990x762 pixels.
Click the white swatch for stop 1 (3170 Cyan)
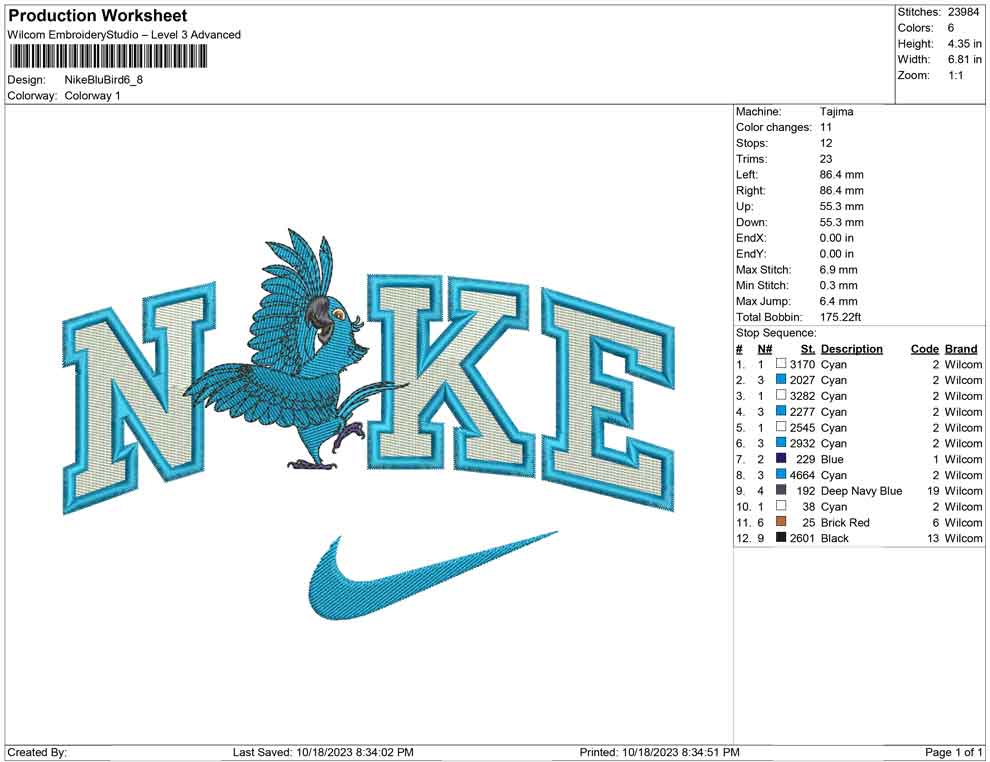click(781, 364)
